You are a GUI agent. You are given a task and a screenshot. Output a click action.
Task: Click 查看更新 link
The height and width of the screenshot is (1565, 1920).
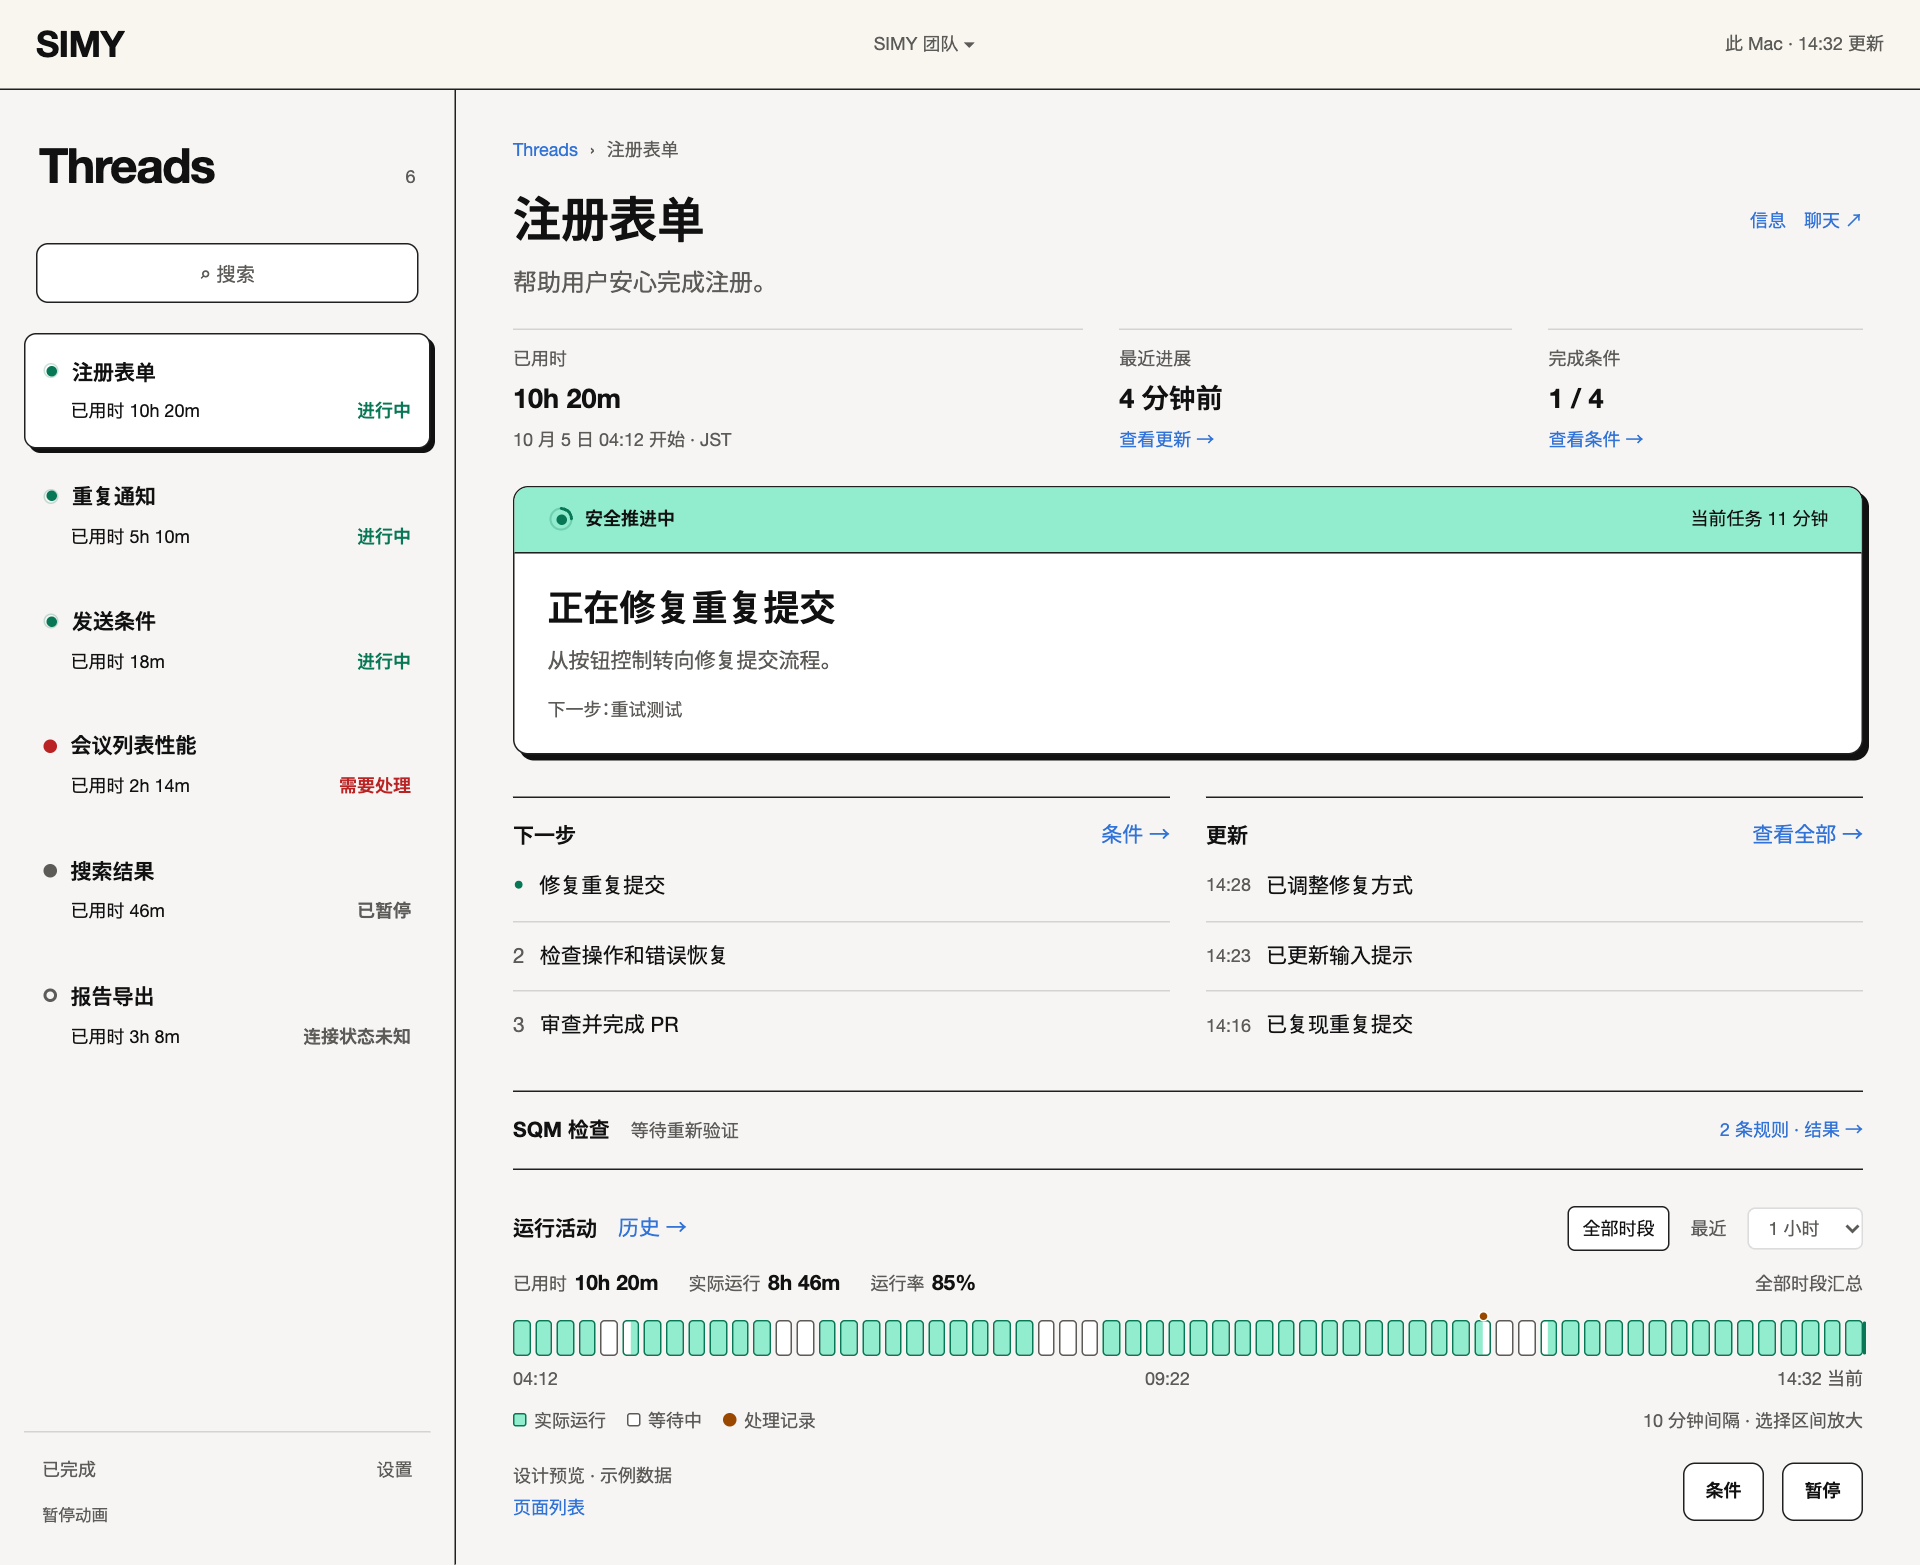click(x=1166, y=439)
